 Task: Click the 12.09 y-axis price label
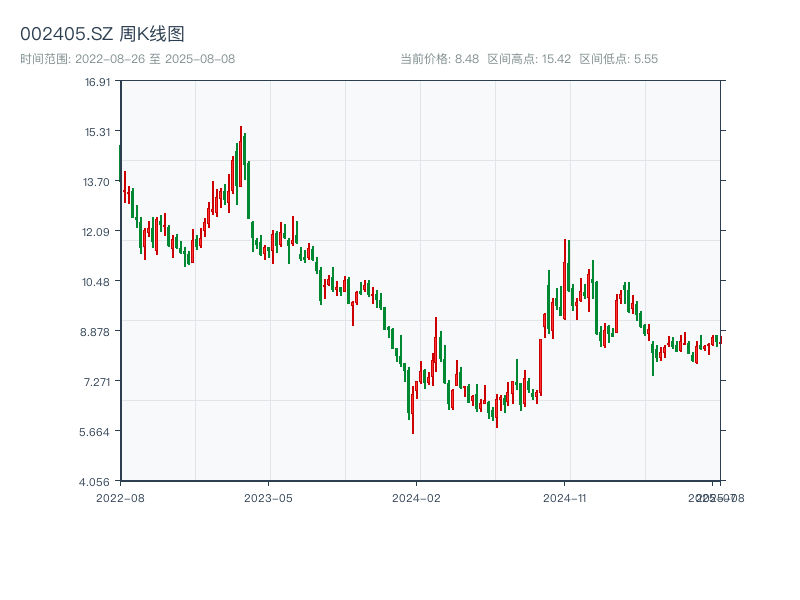point(97,231)
